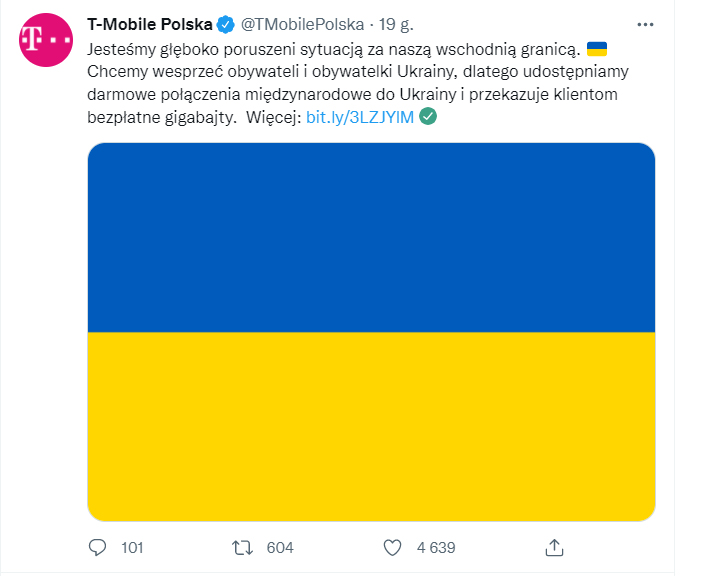Click the reply speech bubble icon
The image size is (706, 576).
[98, 547]
